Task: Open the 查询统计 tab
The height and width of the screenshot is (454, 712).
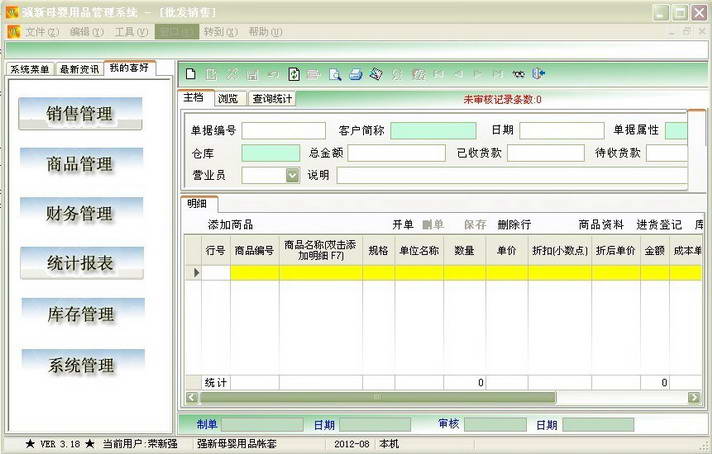Action: (x=272, y=98)
